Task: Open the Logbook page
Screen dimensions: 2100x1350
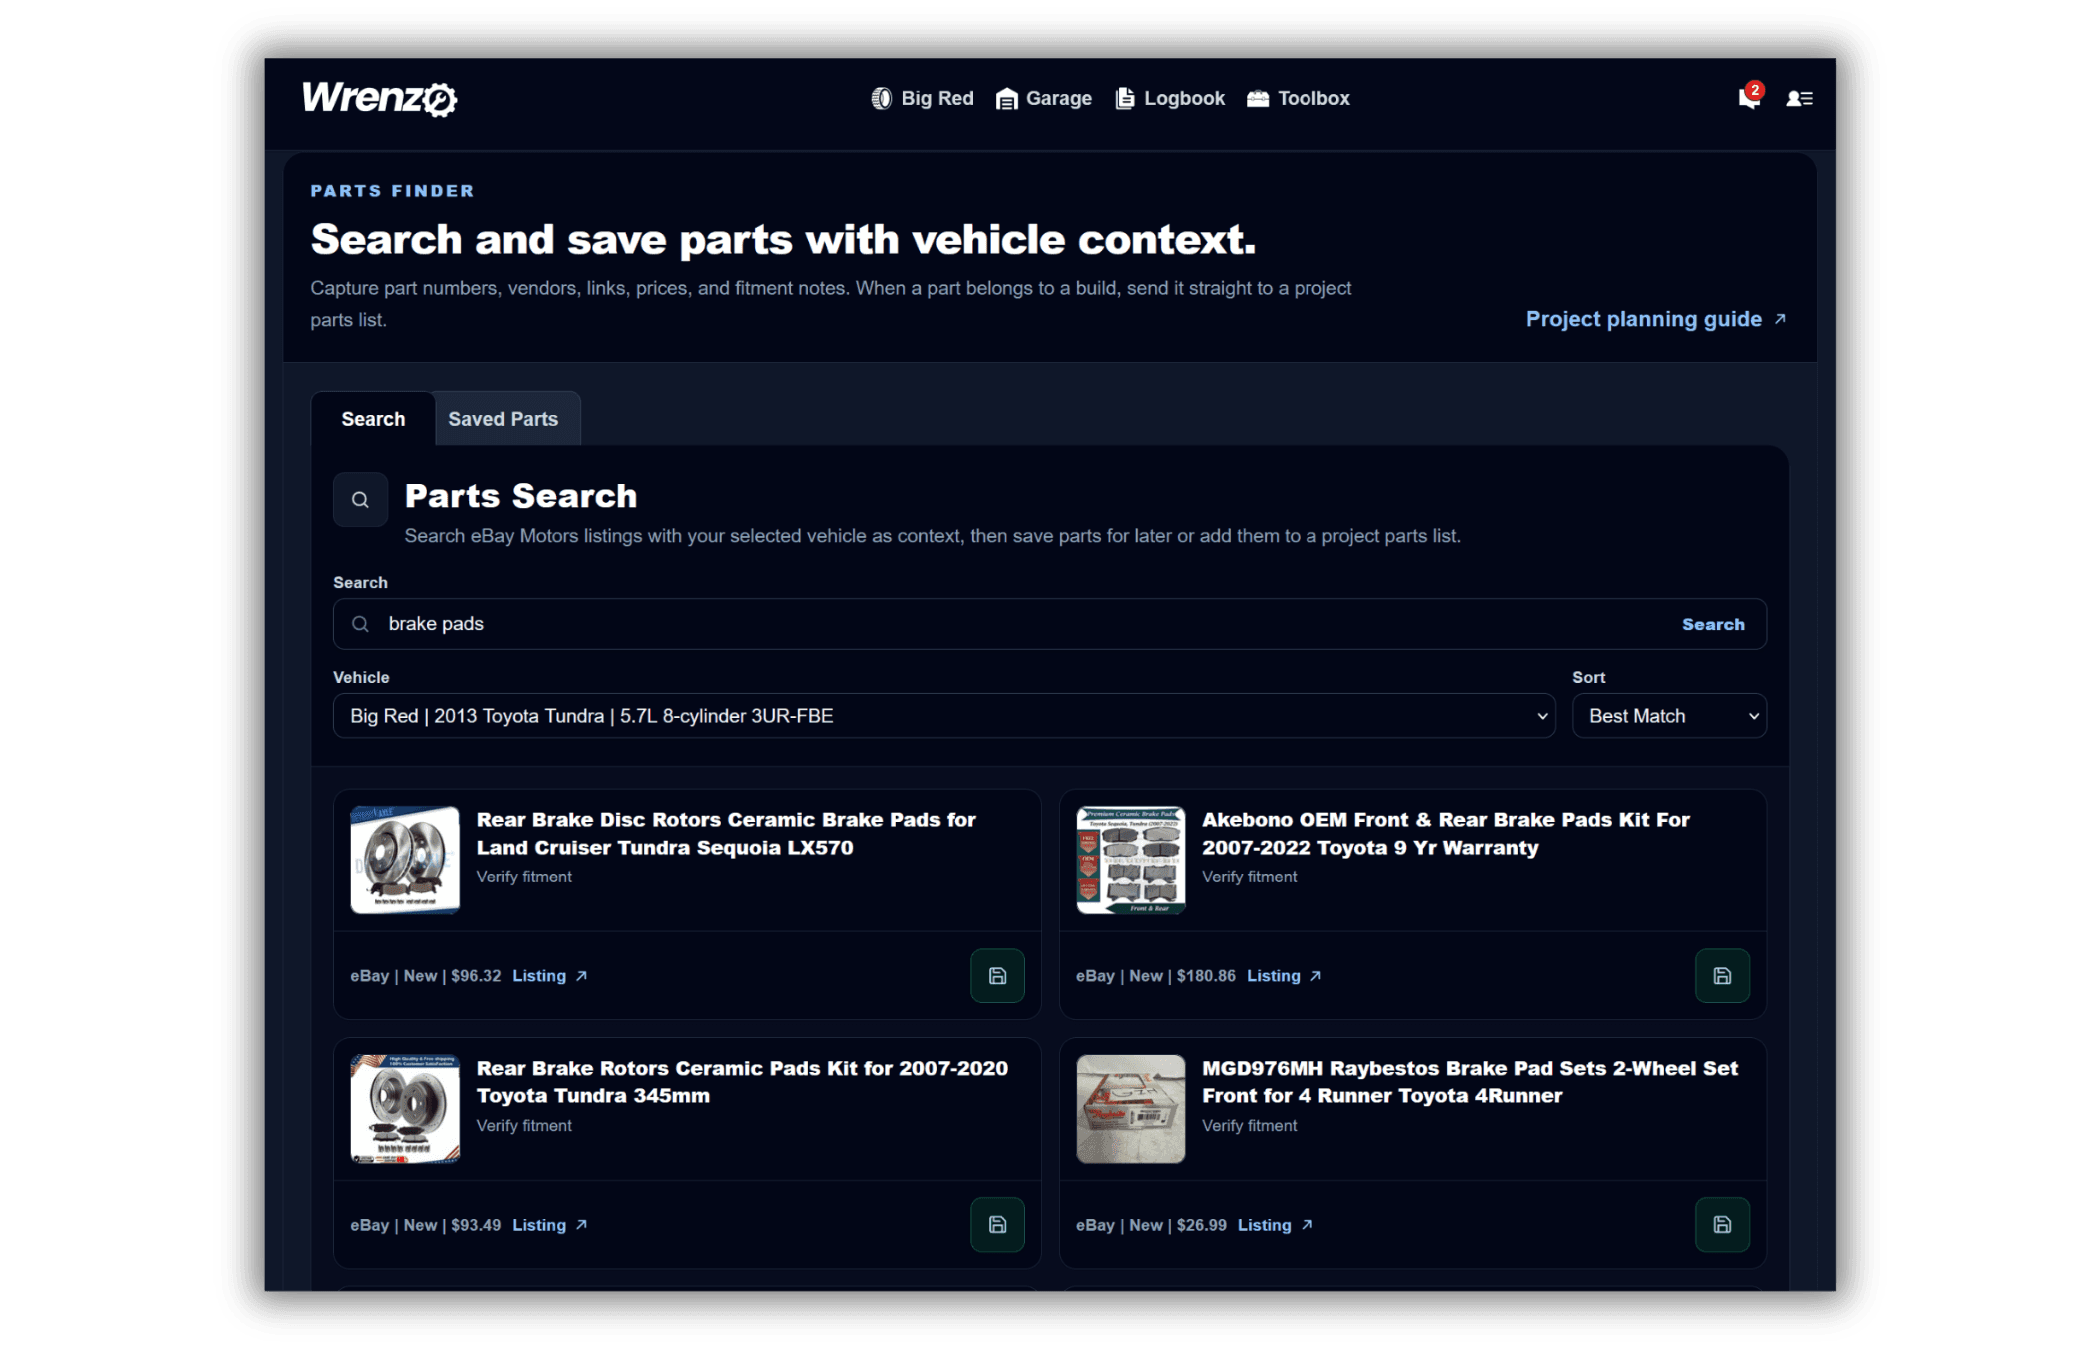Action: (x=1170, y=98)
